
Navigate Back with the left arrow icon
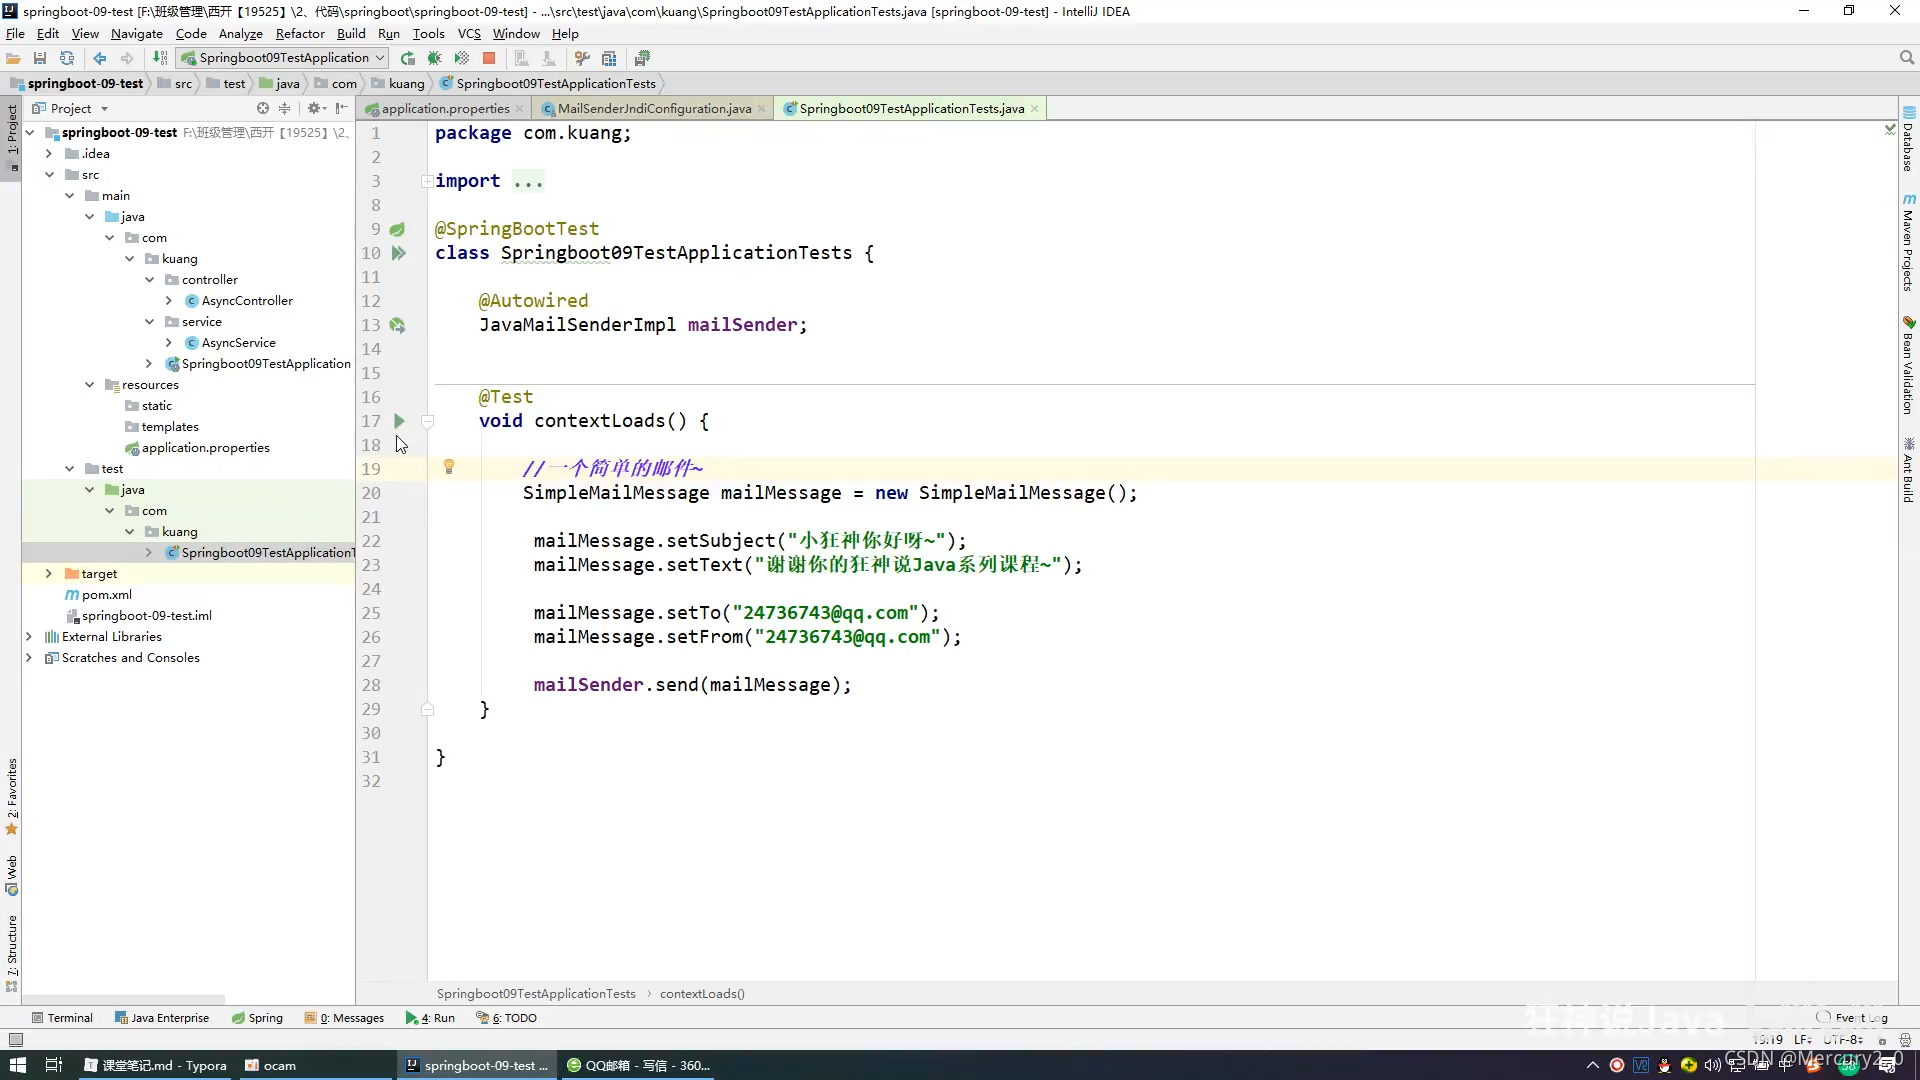pyautogui.click(x=100, y=58)
